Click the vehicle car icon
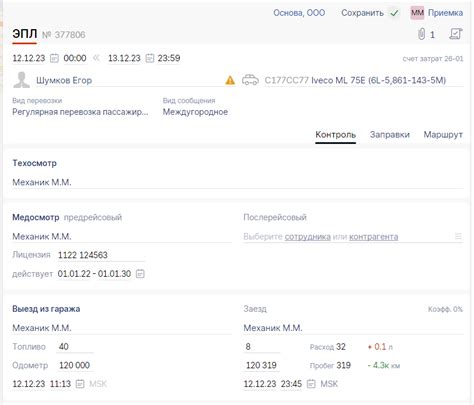The width and height of the screenshot is (474, 405). [x=250, y=80]
